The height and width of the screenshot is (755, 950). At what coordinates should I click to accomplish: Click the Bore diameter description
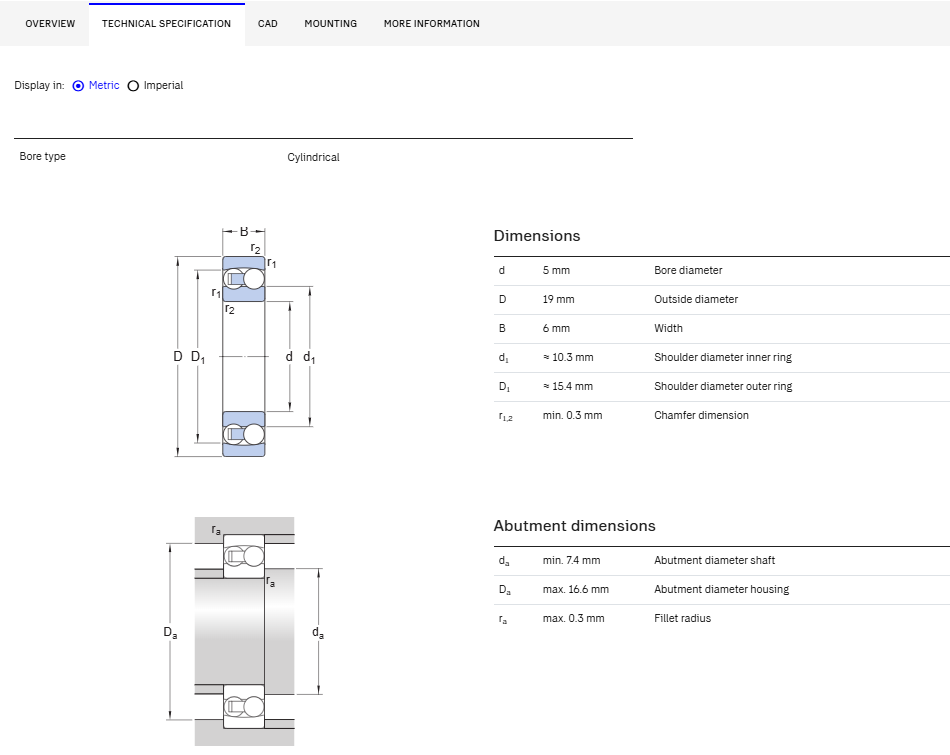(x=688, y=270)
